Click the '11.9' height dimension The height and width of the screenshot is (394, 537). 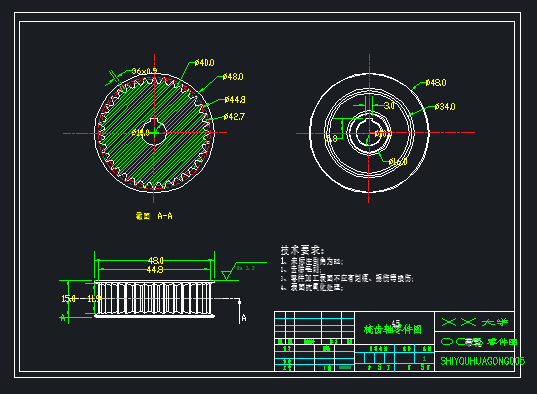pos(94,299)
